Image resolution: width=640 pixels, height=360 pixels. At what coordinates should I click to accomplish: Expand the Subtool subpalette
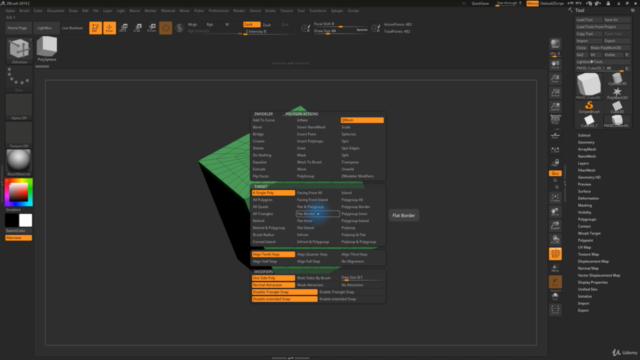pyautogui.click(x=584, y=135)
